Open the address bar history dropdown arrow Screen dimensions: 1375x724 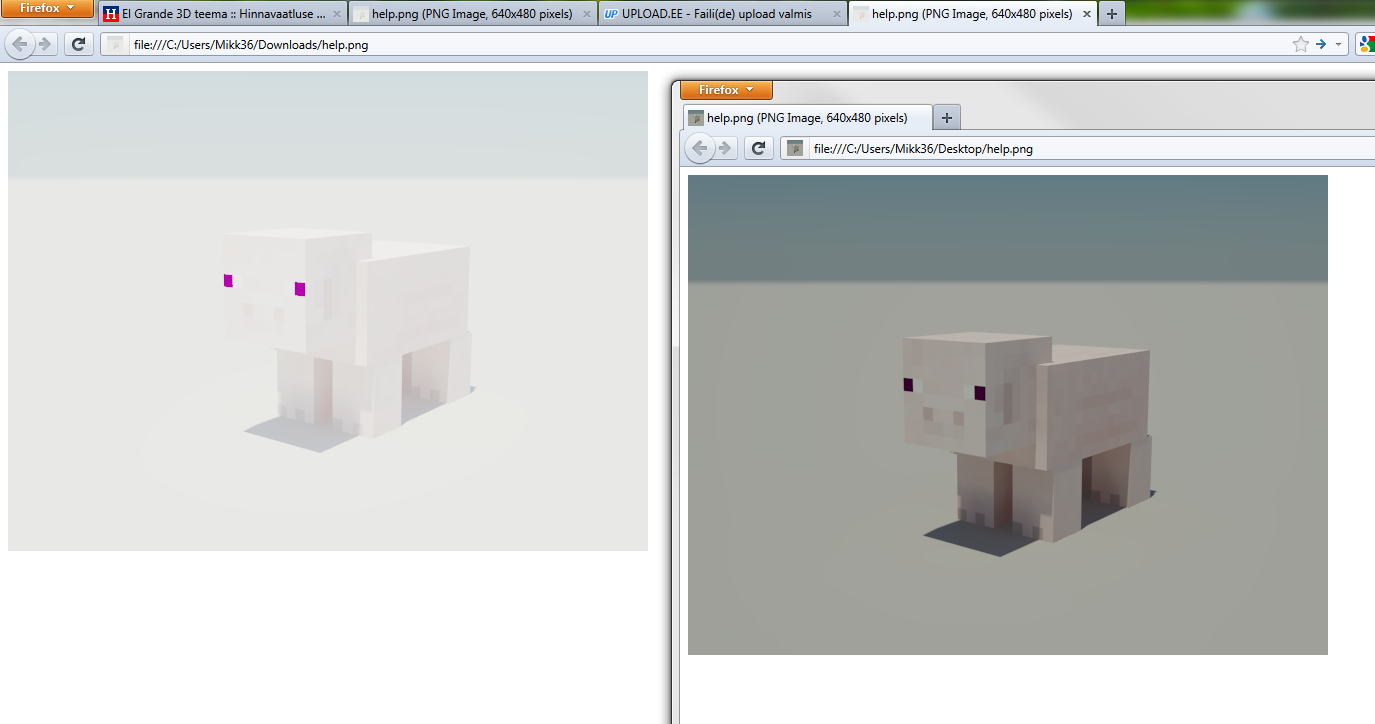point(1339,45)
